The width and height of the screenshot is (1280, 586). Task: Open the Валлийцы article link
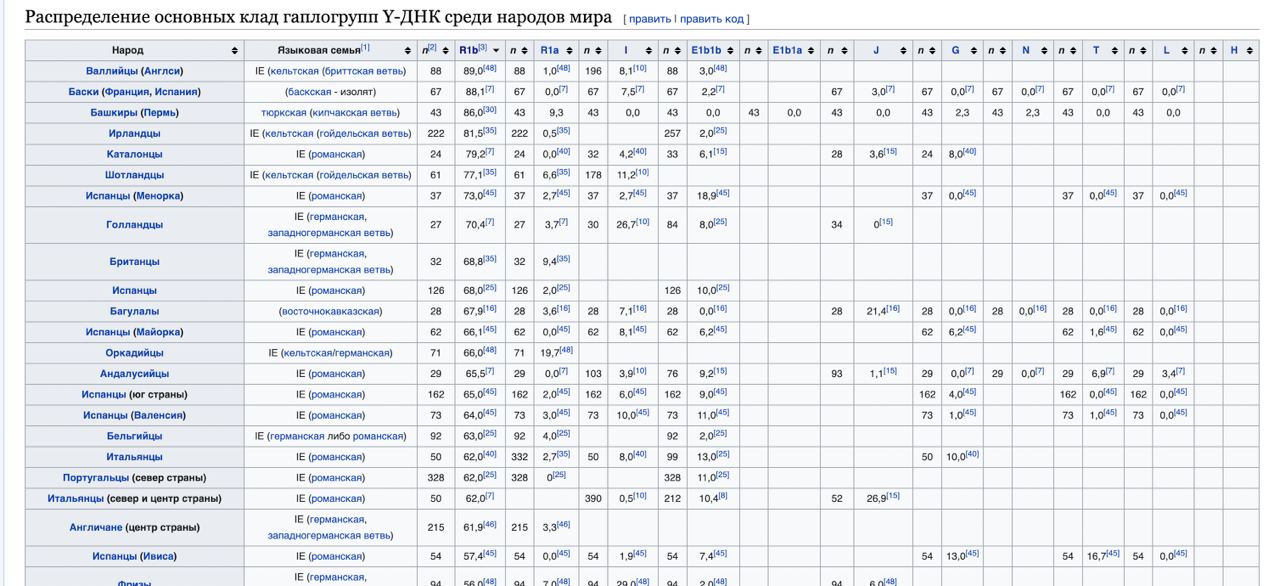coord(110,71)
